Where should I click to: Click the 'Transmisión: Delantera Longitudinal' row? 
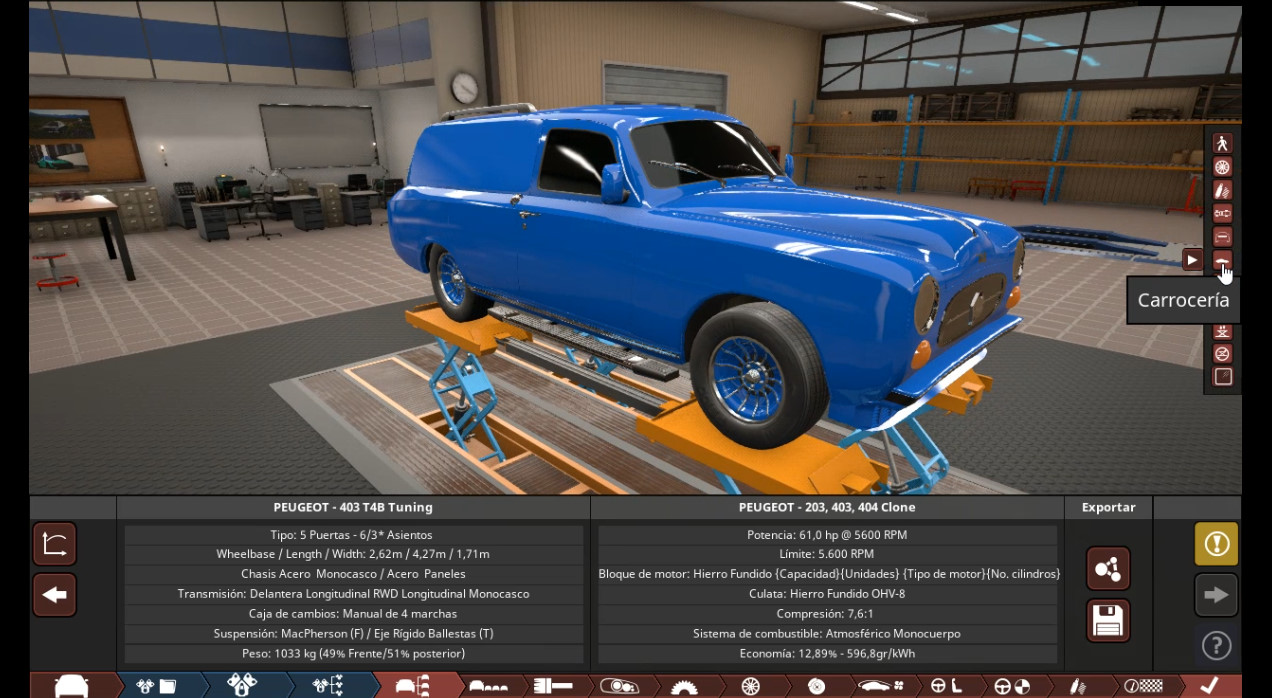(x=353, y=594)
